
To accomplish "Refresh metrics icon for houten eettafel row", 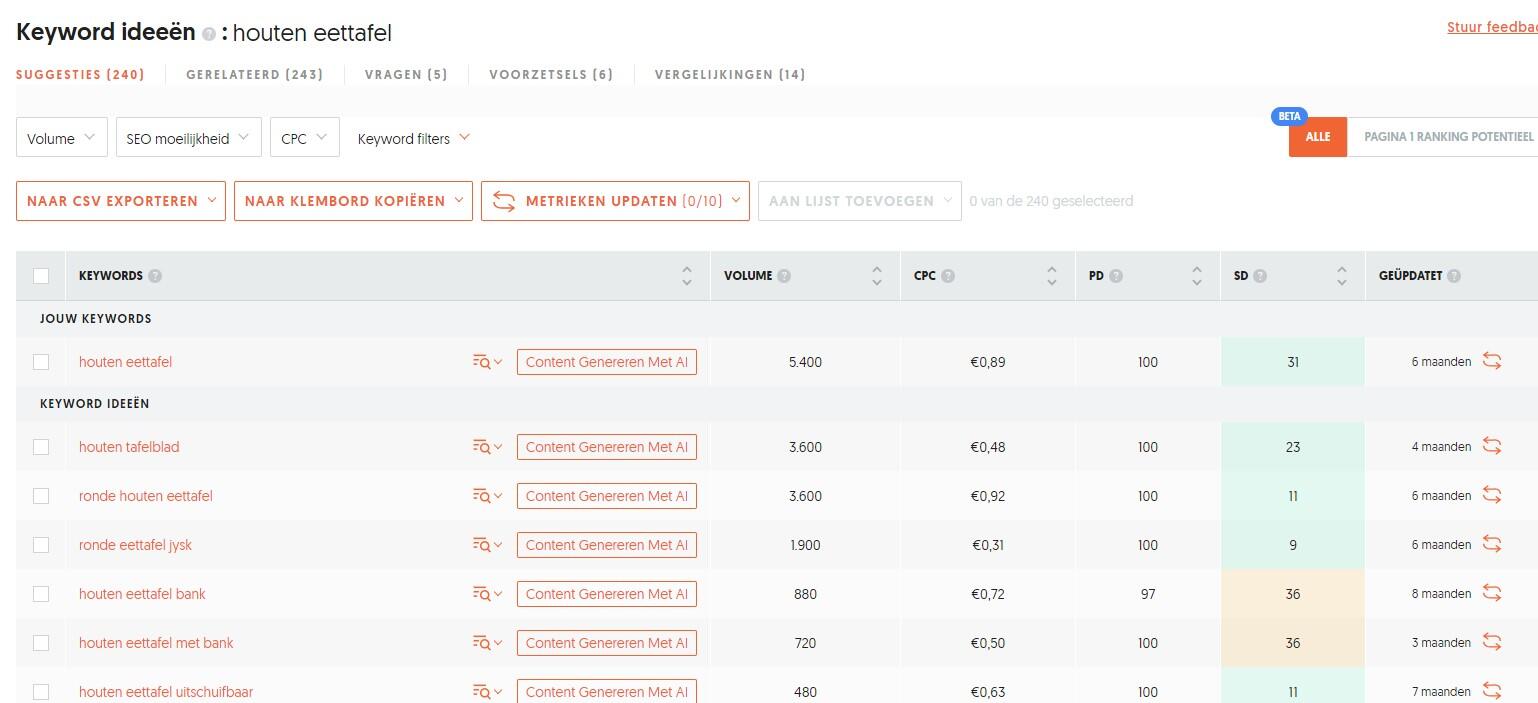I will pos(1492,361).
